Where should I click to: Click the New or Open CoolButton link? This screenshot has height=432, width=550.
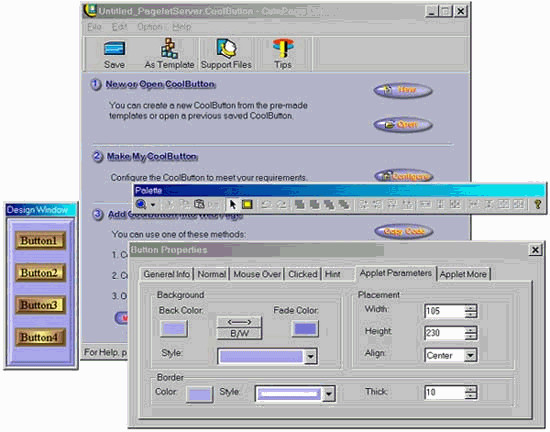[161, 85]
